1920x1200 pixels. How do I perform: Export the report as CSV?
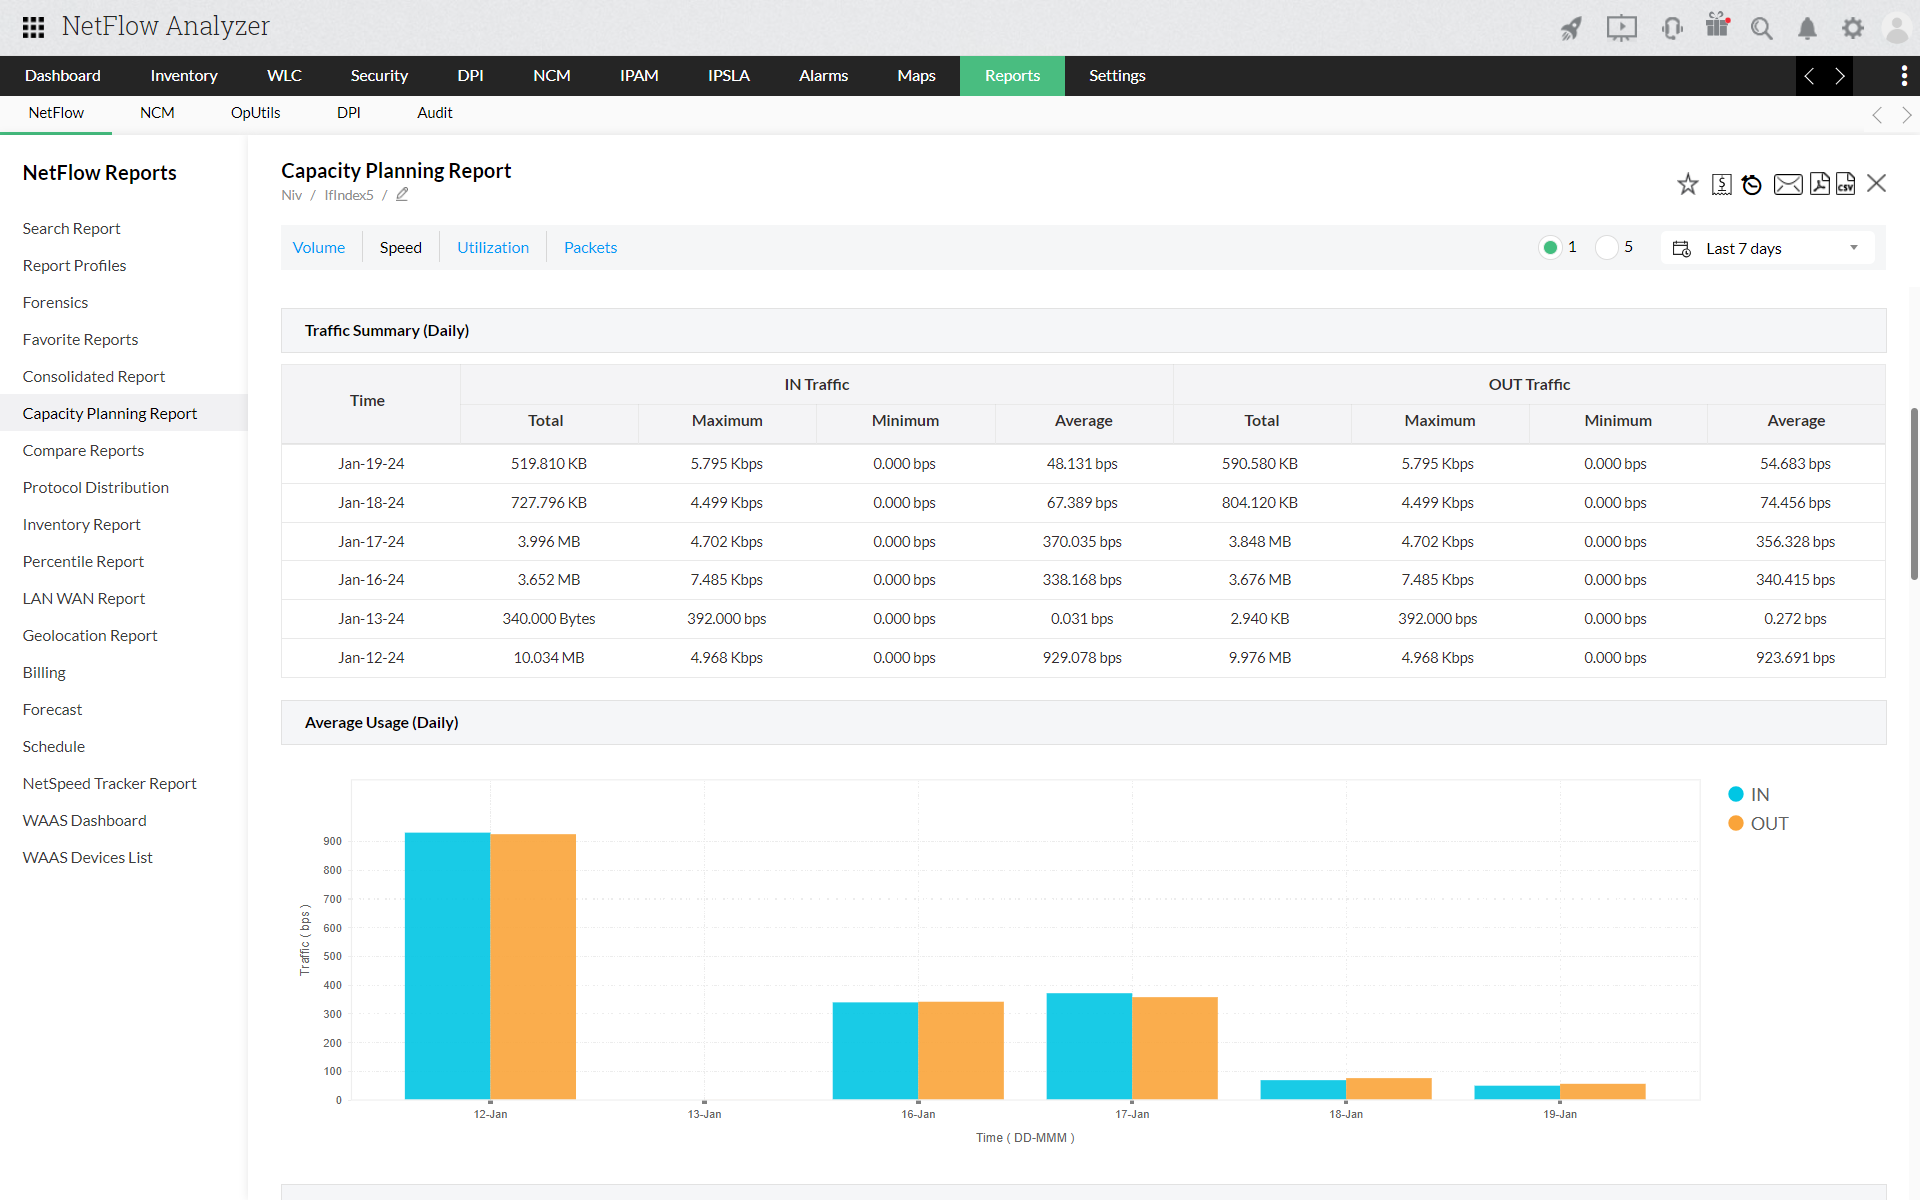(1846, 184)
